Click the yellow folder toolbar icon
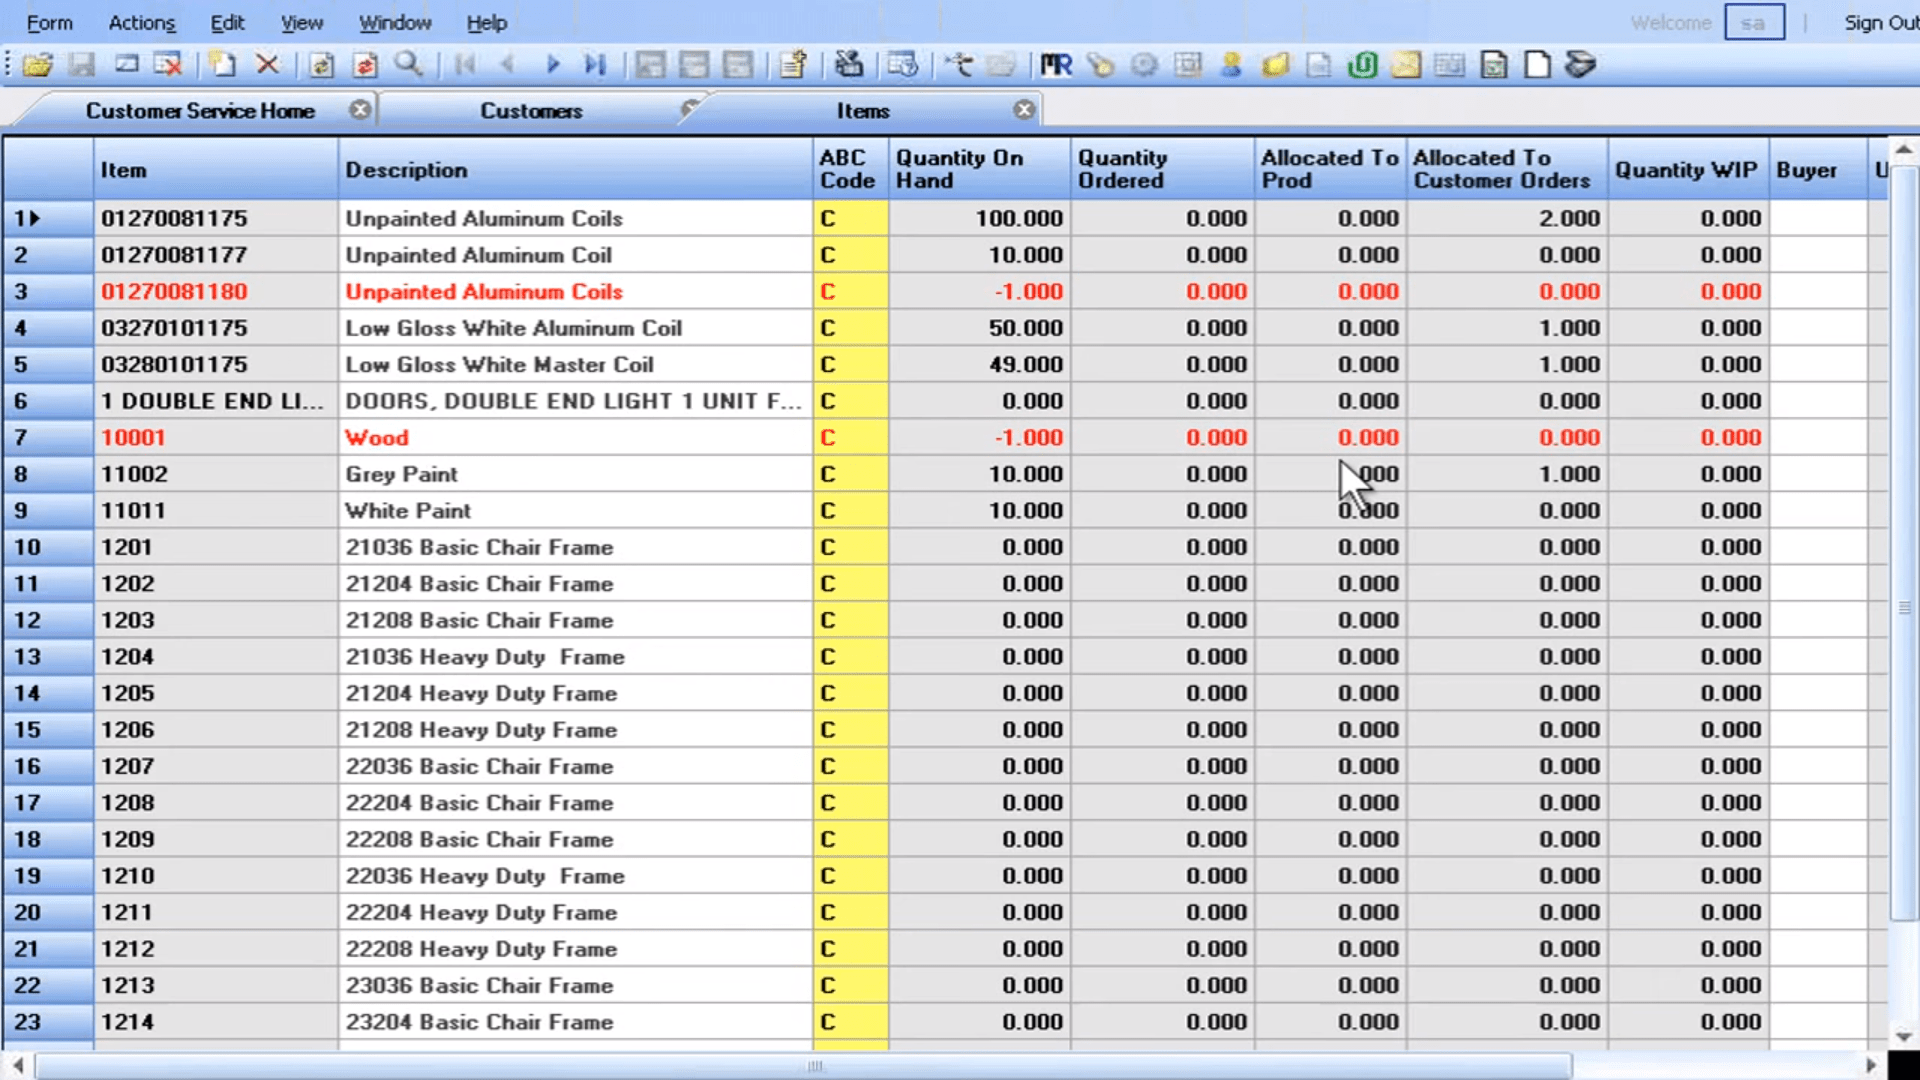The height and width of the screenshot is (1080, 1920). (1275, 66)
